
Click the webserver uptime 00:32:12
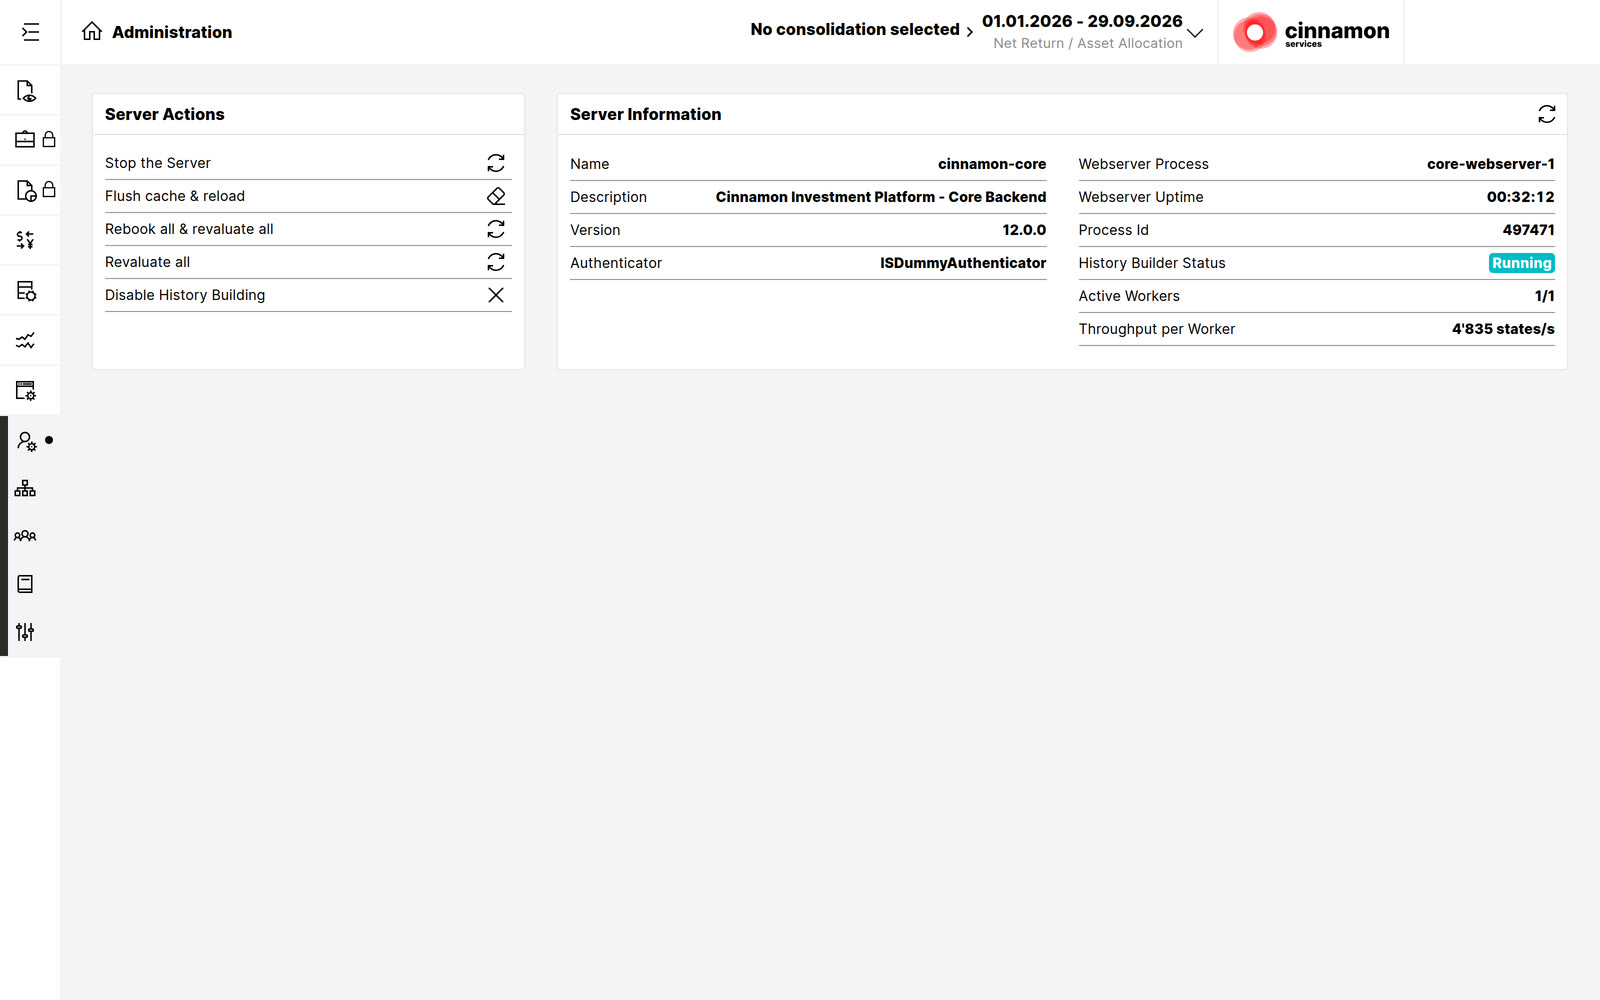[x=1520, y=197]
